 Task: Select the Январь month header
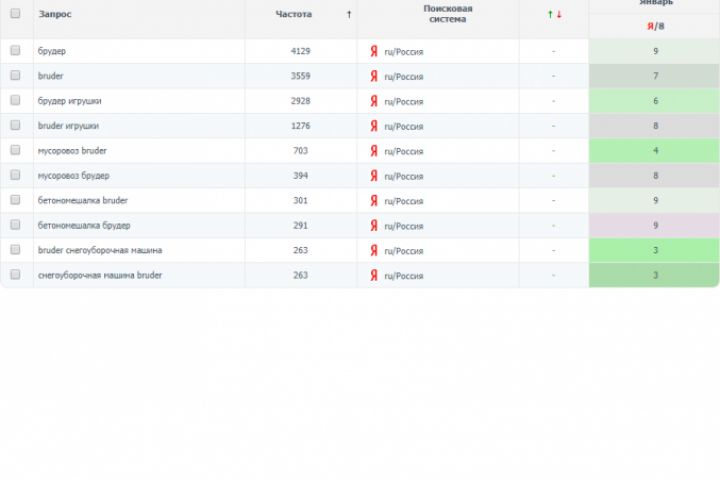[656, 3]
